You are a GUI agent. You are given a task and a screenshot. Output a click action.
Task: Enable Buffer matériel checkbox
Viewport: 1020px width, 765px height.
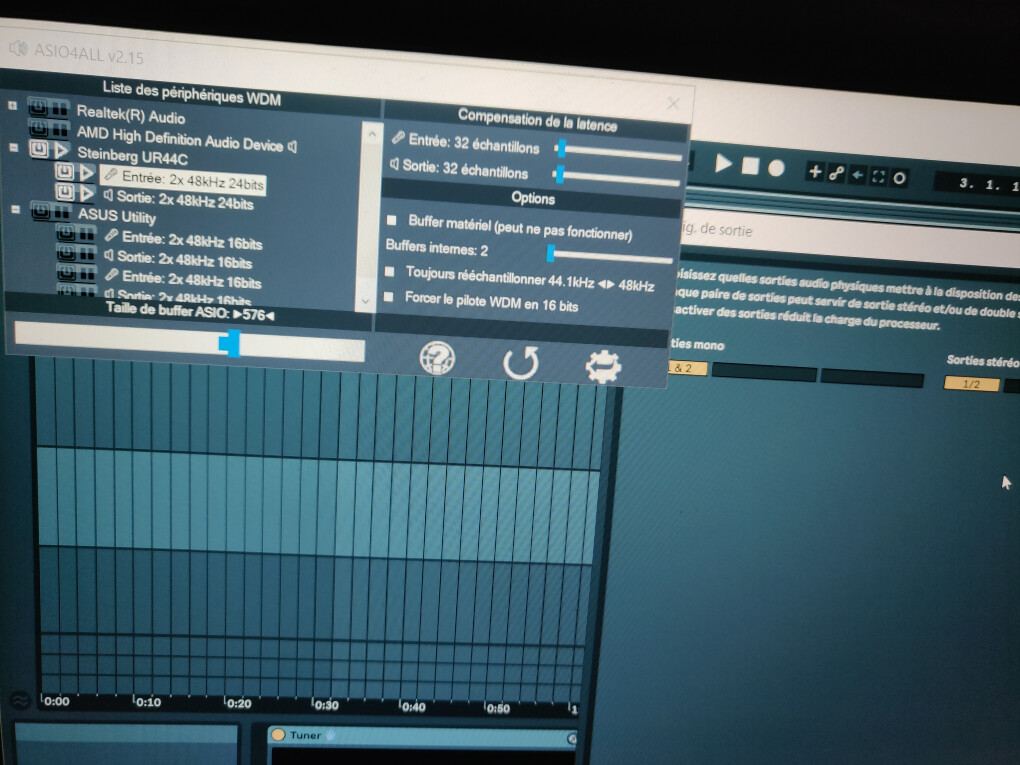click(392, 221)
